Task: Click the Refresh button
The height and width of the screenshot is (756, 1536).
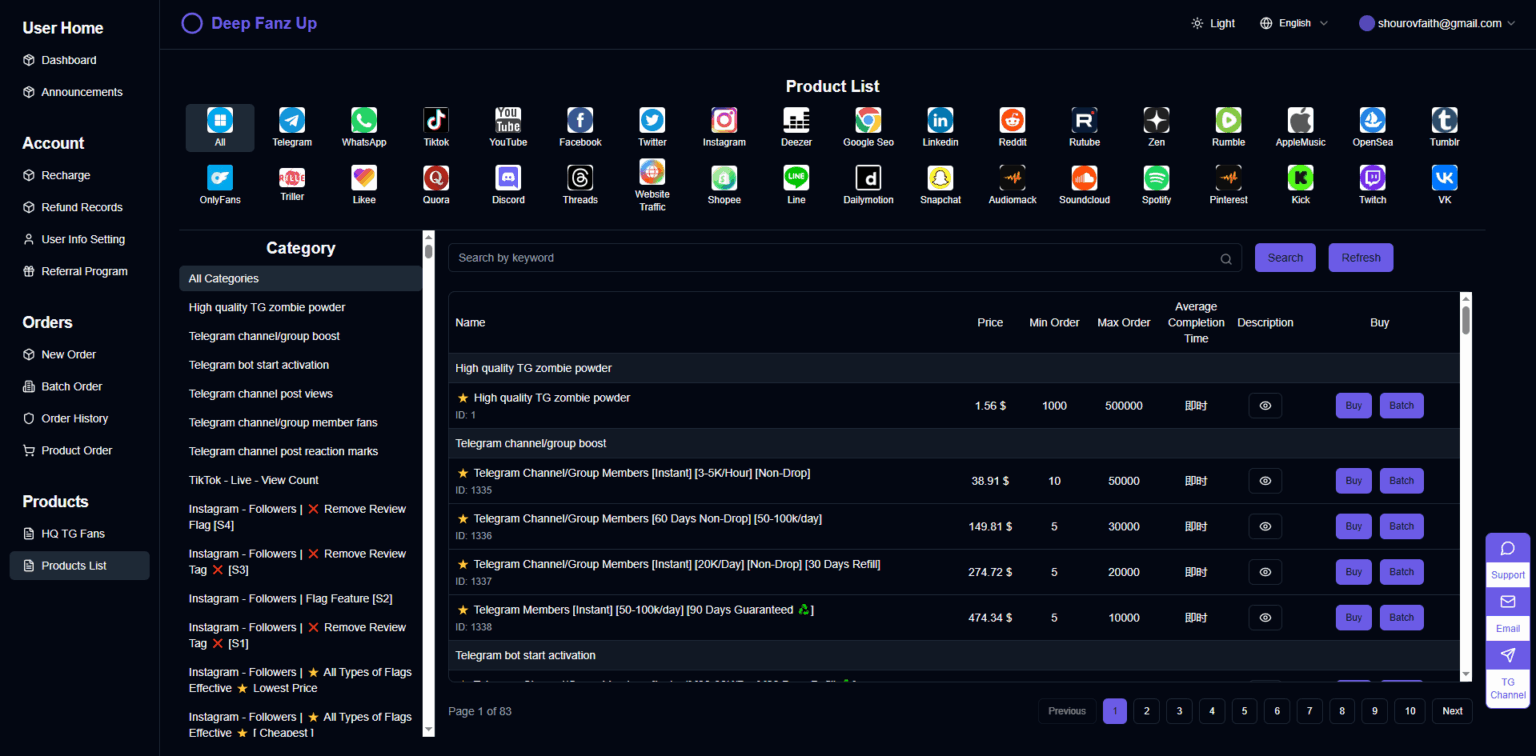Action: [x=1360, y=257]
